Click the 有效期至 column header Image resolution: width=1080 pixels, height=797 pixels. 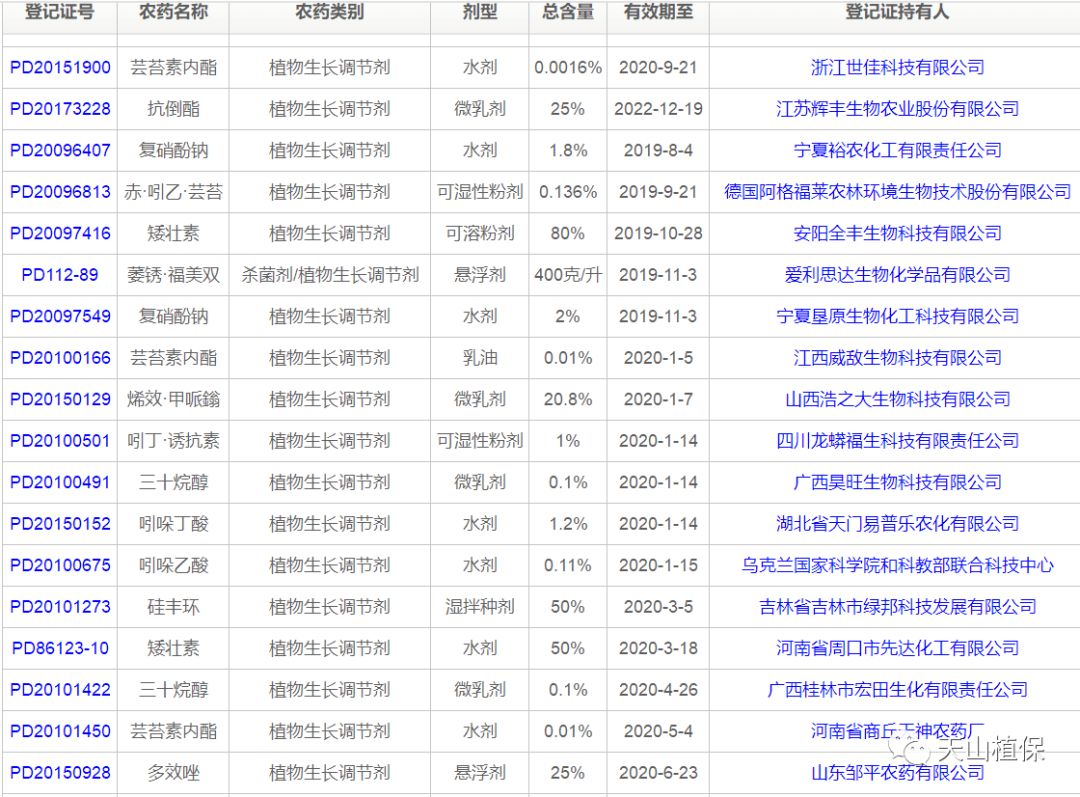pos(658,13)
